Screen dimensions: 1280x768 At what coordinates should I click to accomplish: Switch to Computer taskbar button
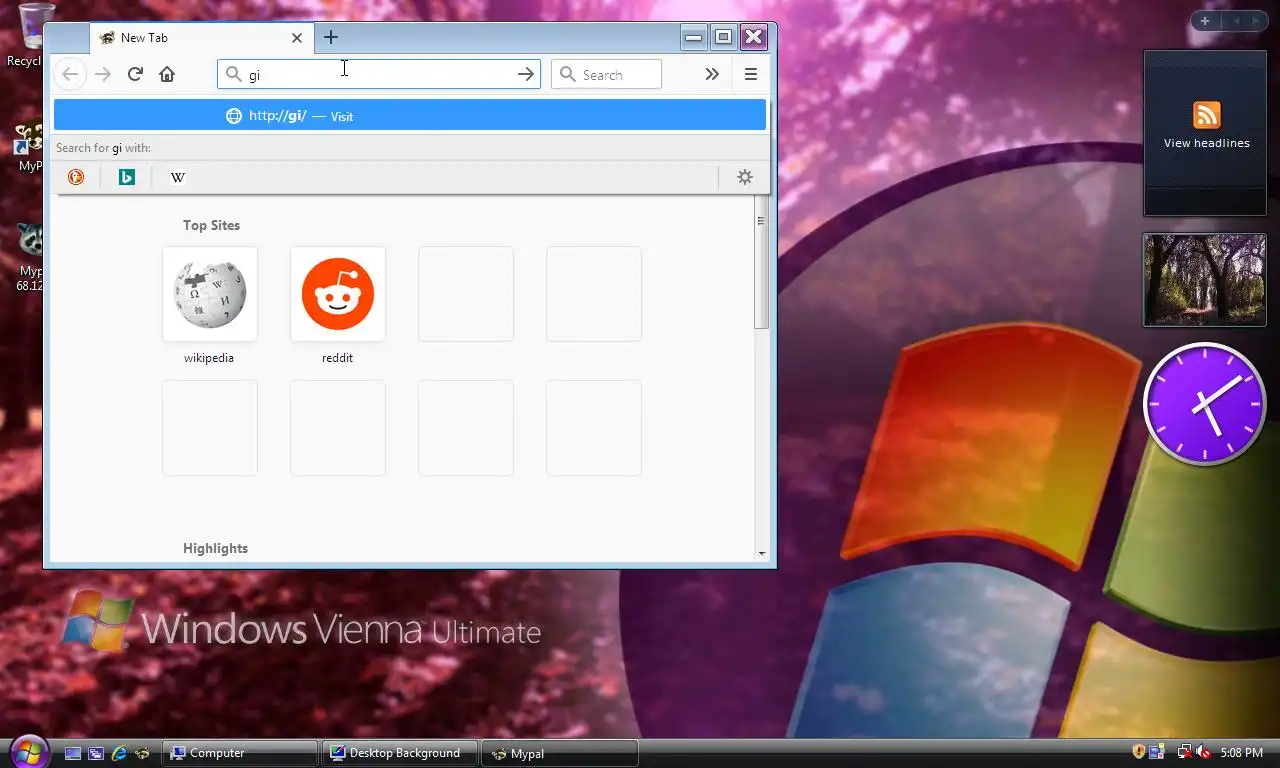pyautogui.click(x=240, y=753)
